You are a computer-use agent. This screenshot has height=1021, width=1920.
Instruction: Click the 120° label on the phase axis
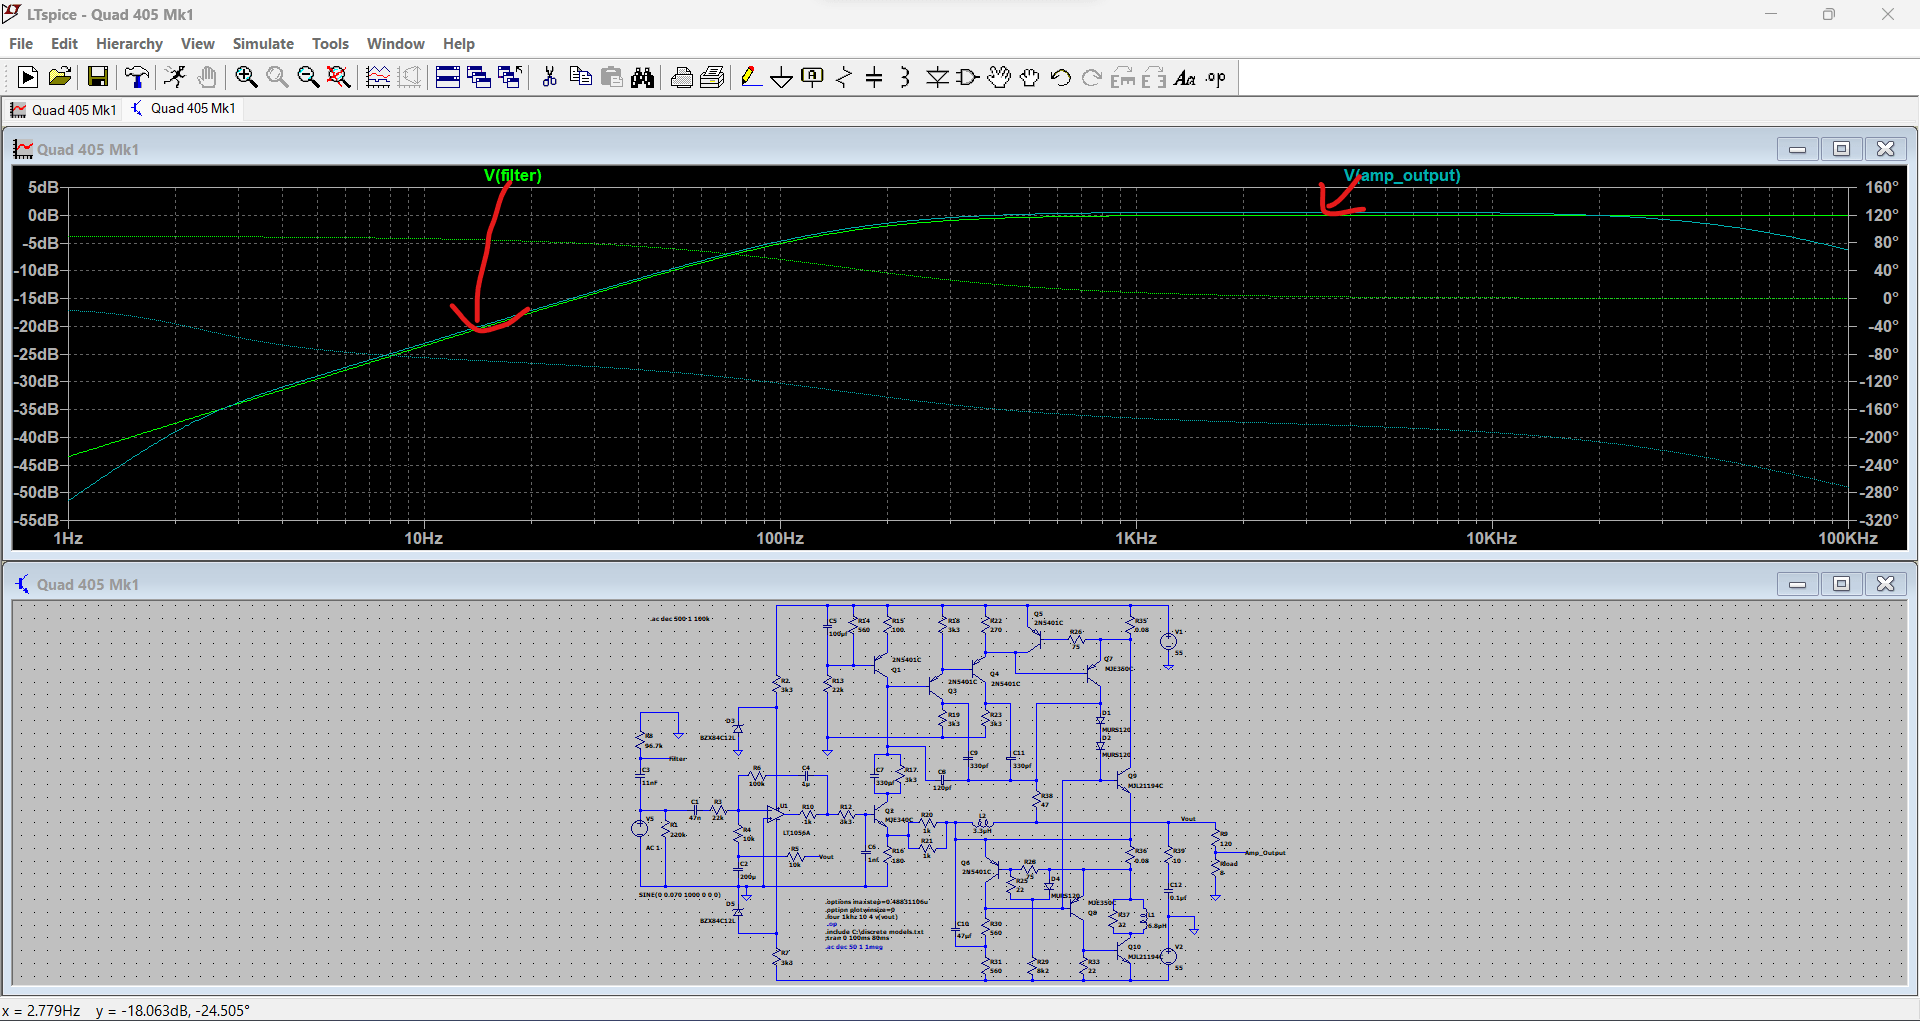pos(1881,215)
